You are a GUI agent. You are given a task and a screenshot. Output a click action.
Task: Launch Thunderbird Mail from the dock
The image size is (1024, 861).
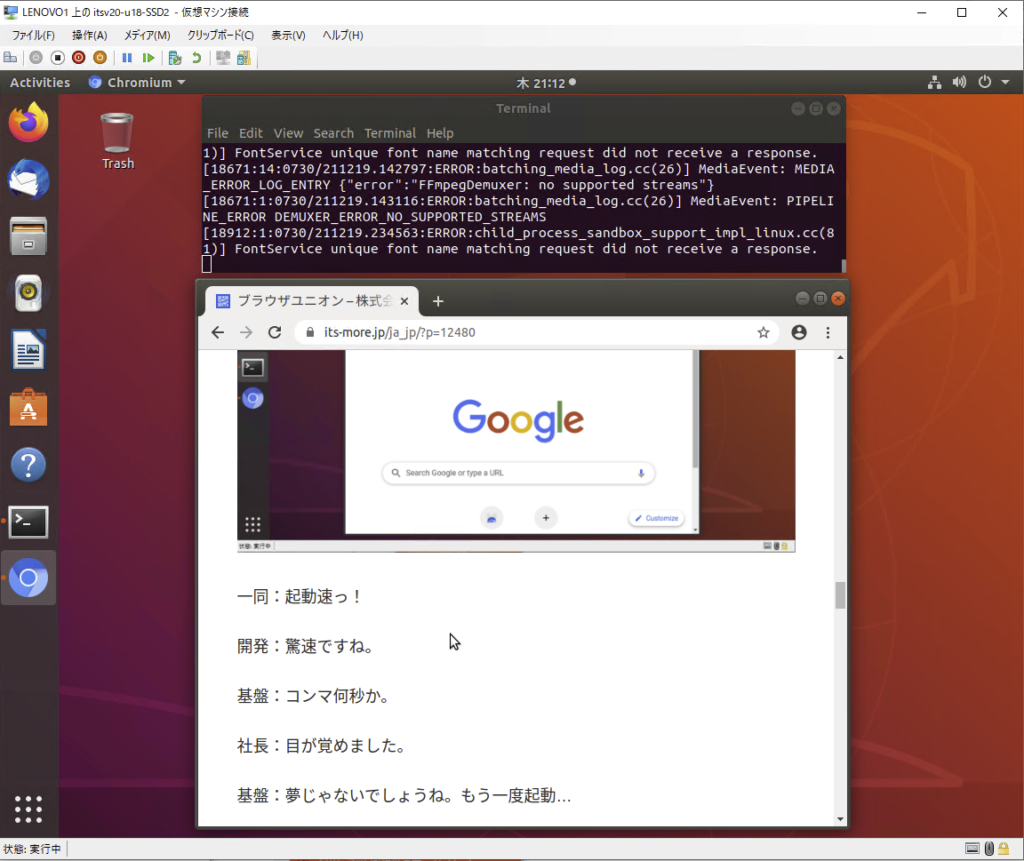click(x=29, y=180)
